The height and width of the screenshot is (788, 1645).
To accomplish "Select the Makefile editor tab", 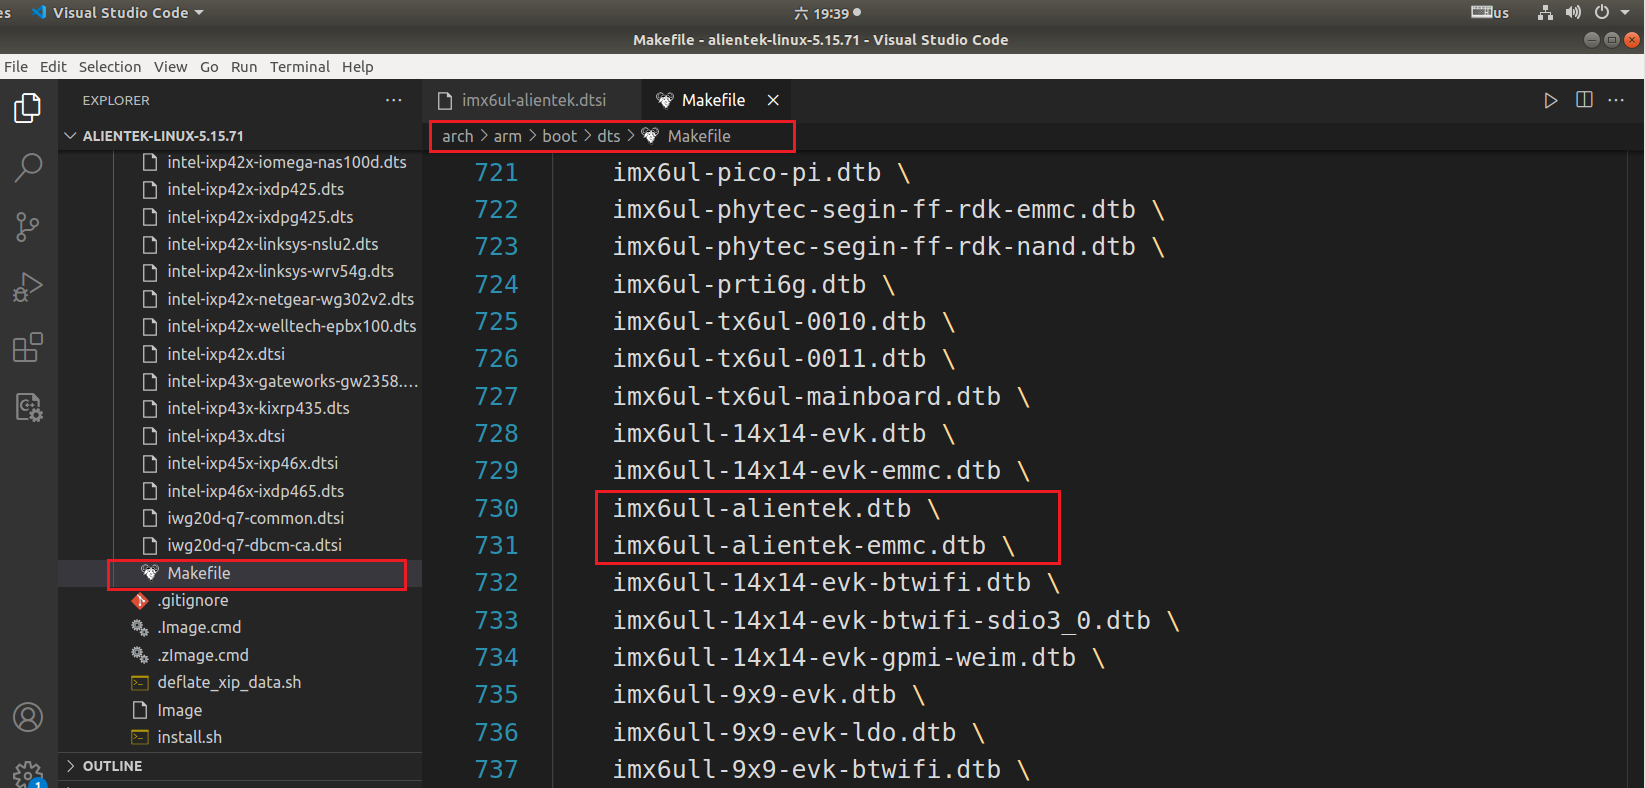I will [713, 100].
